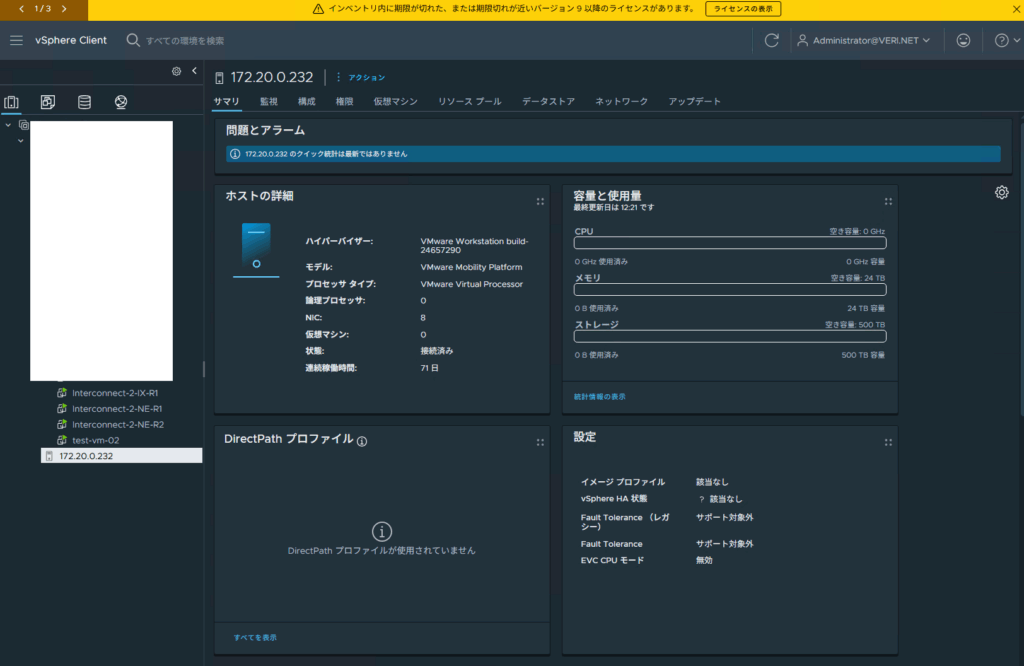Open the アクション actions menu

tap(361, 77)
